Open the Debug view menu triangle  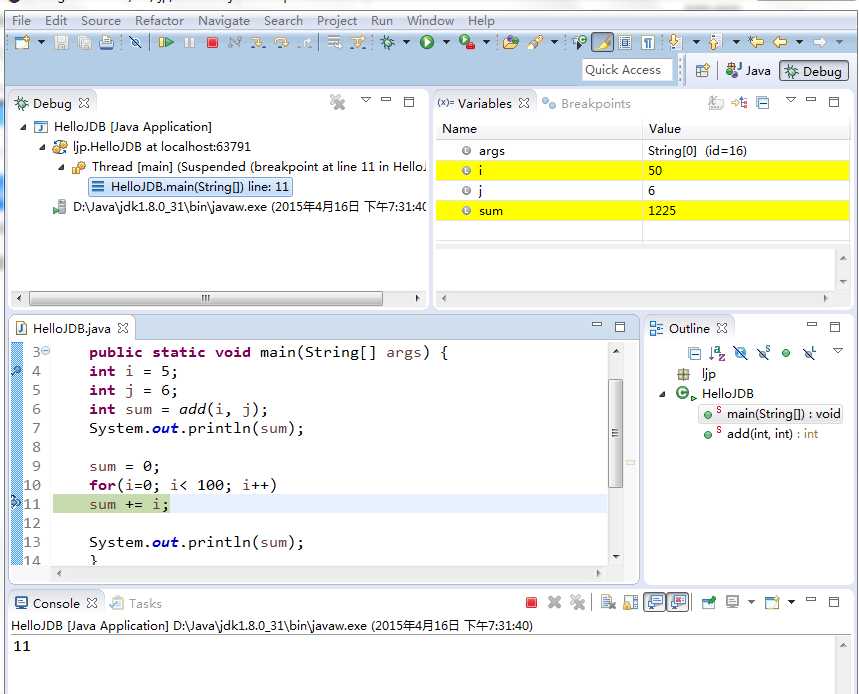[365, 100]
